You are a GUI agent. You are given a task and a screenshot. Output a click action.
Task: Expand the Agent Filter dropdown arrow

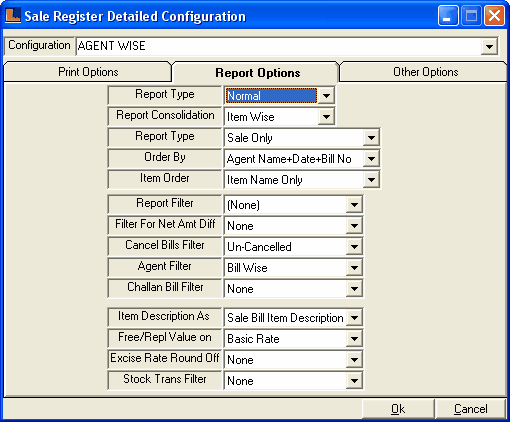click(354, 268)
